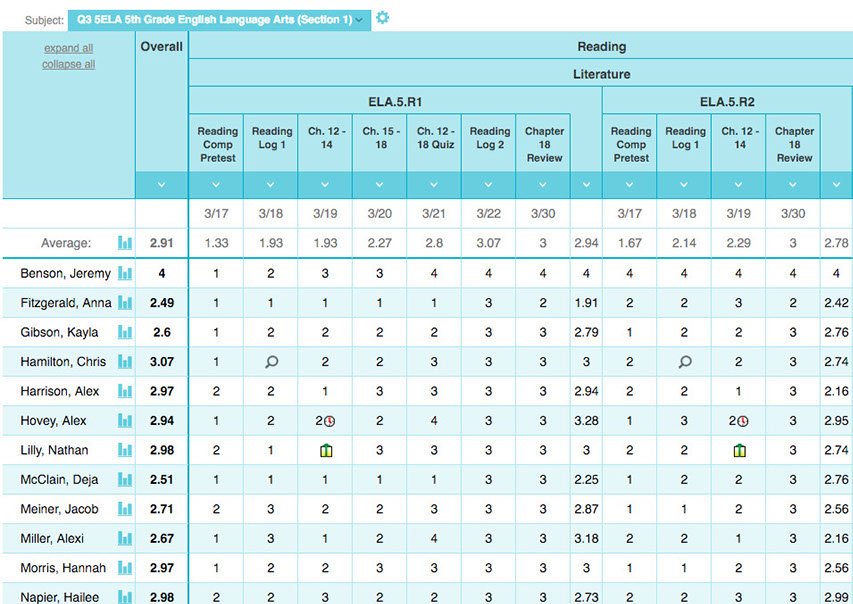Click student name Benson, Jeremy
This screenshot has width=853, height=604.
click(65, 273)
